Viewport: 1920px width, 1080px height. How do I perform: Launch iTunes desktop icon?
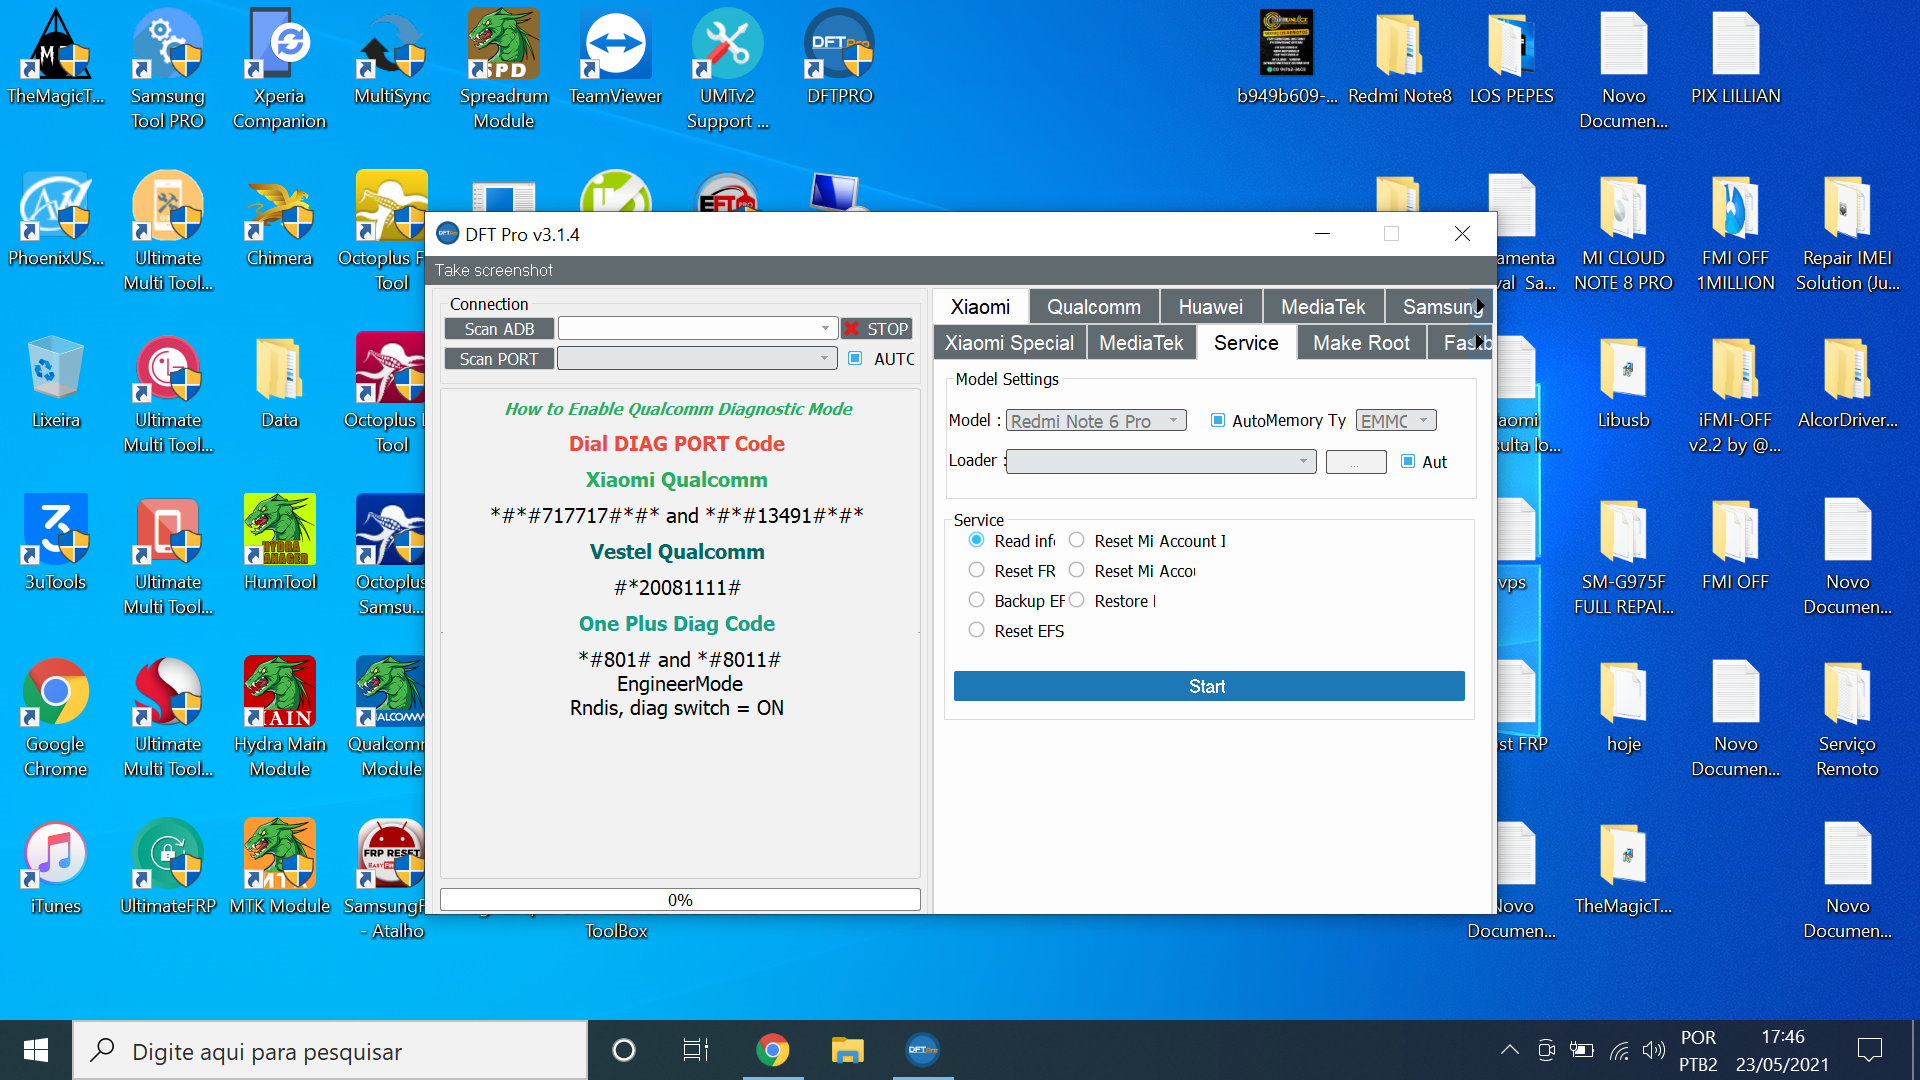coord(56,868)
